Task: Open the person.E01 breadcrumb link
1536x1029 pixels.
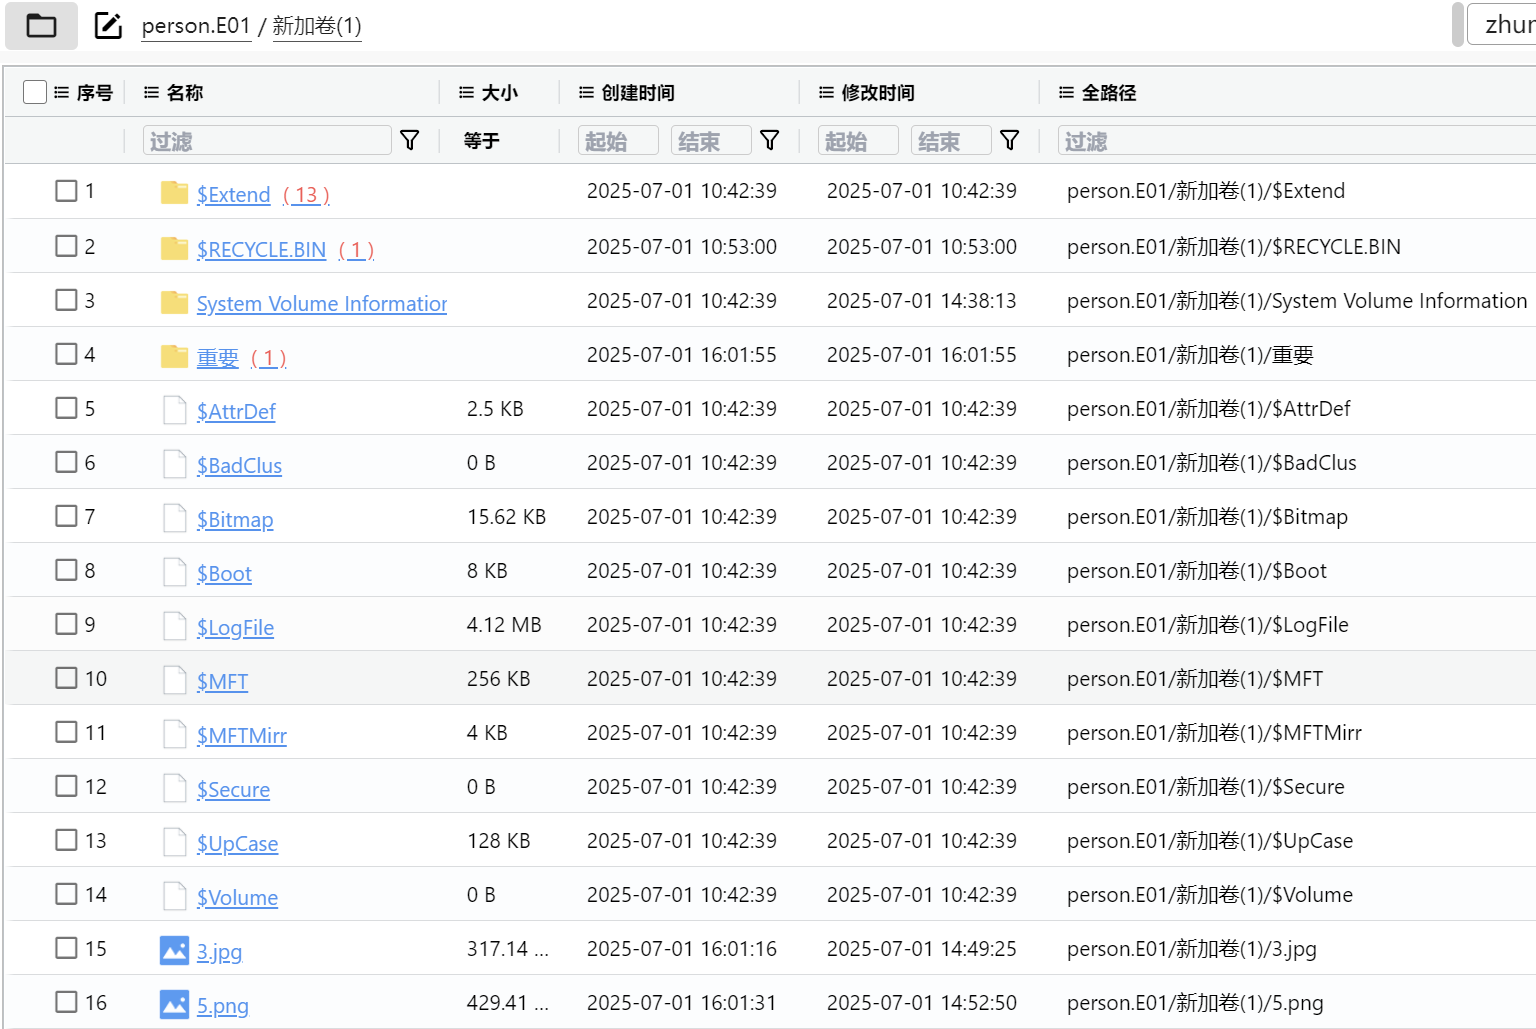Action: pos(196,26)
